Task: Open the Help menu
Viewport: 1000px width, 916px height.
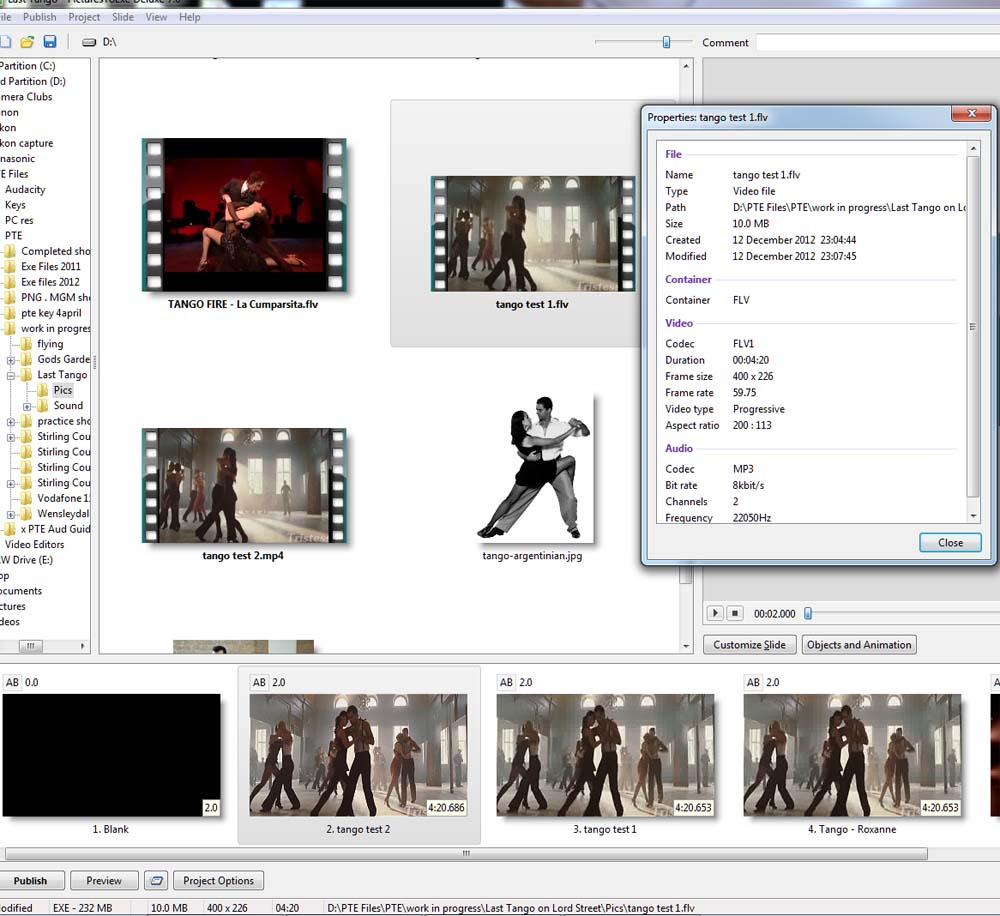Action: (x=189, y=17)
